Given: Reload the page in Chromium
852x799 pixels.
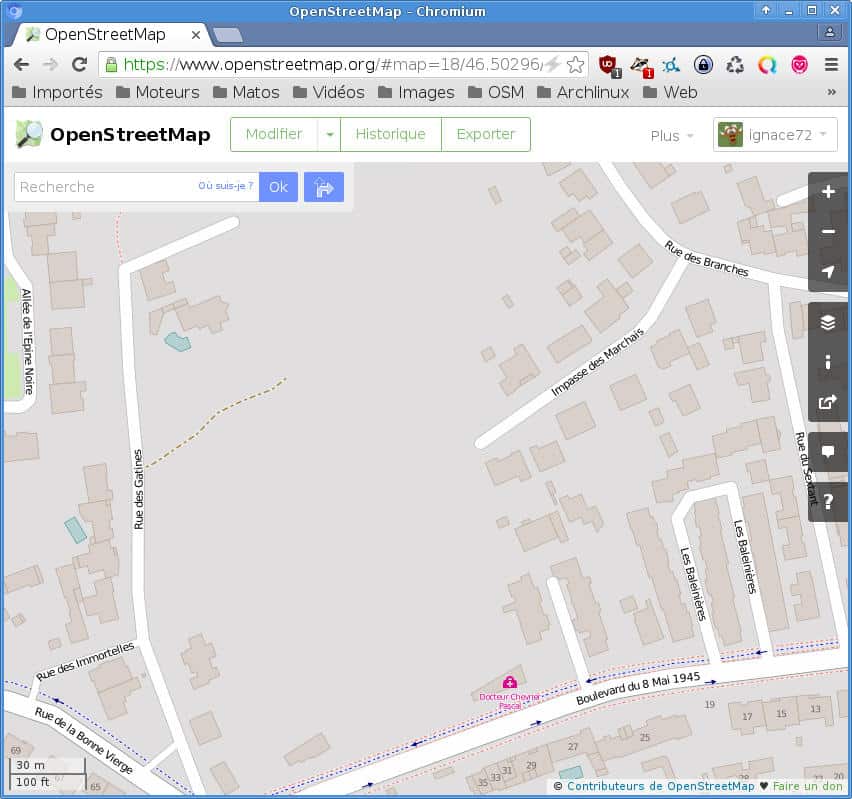Looking at the screenshot, I should click(x=79, y=64).
